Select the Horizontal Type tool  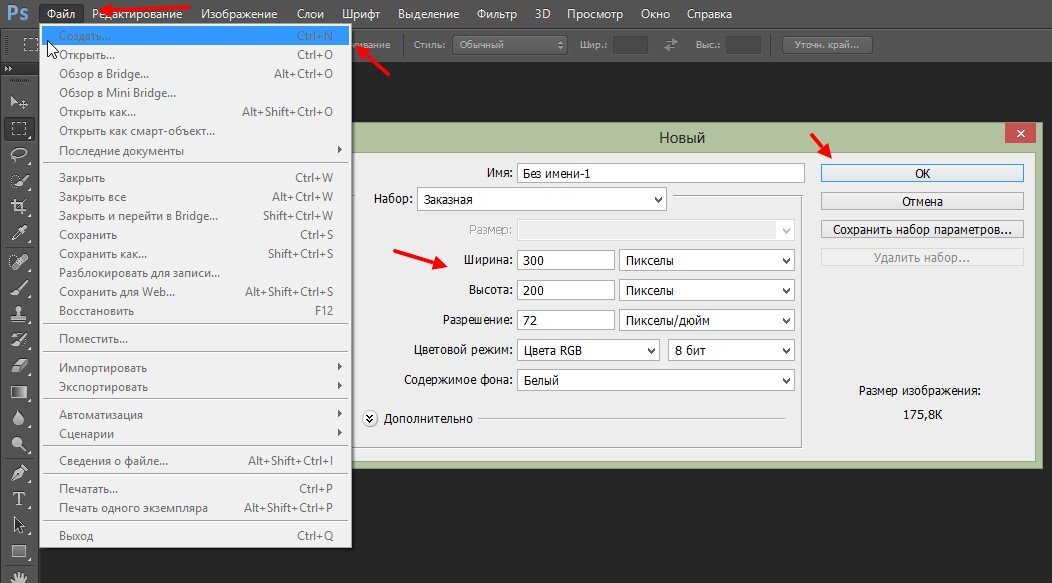click(x=19, y=499)
